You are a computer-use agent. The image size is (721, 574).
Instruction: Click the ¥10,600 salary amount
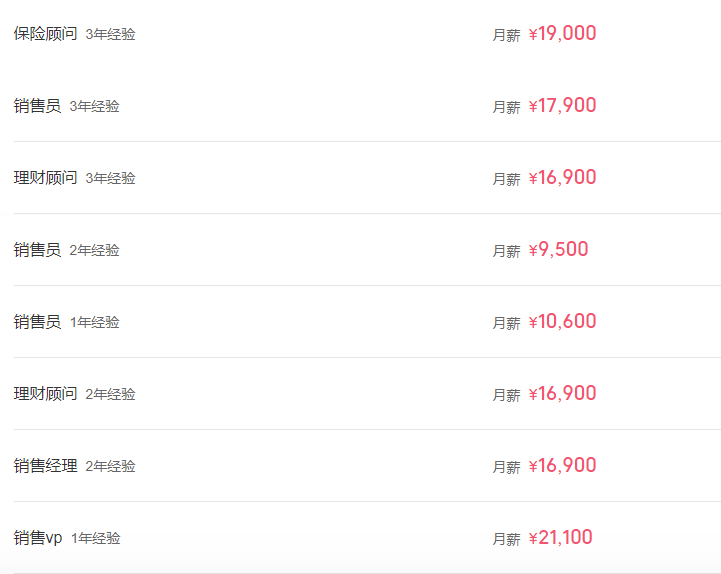[562, 321]
